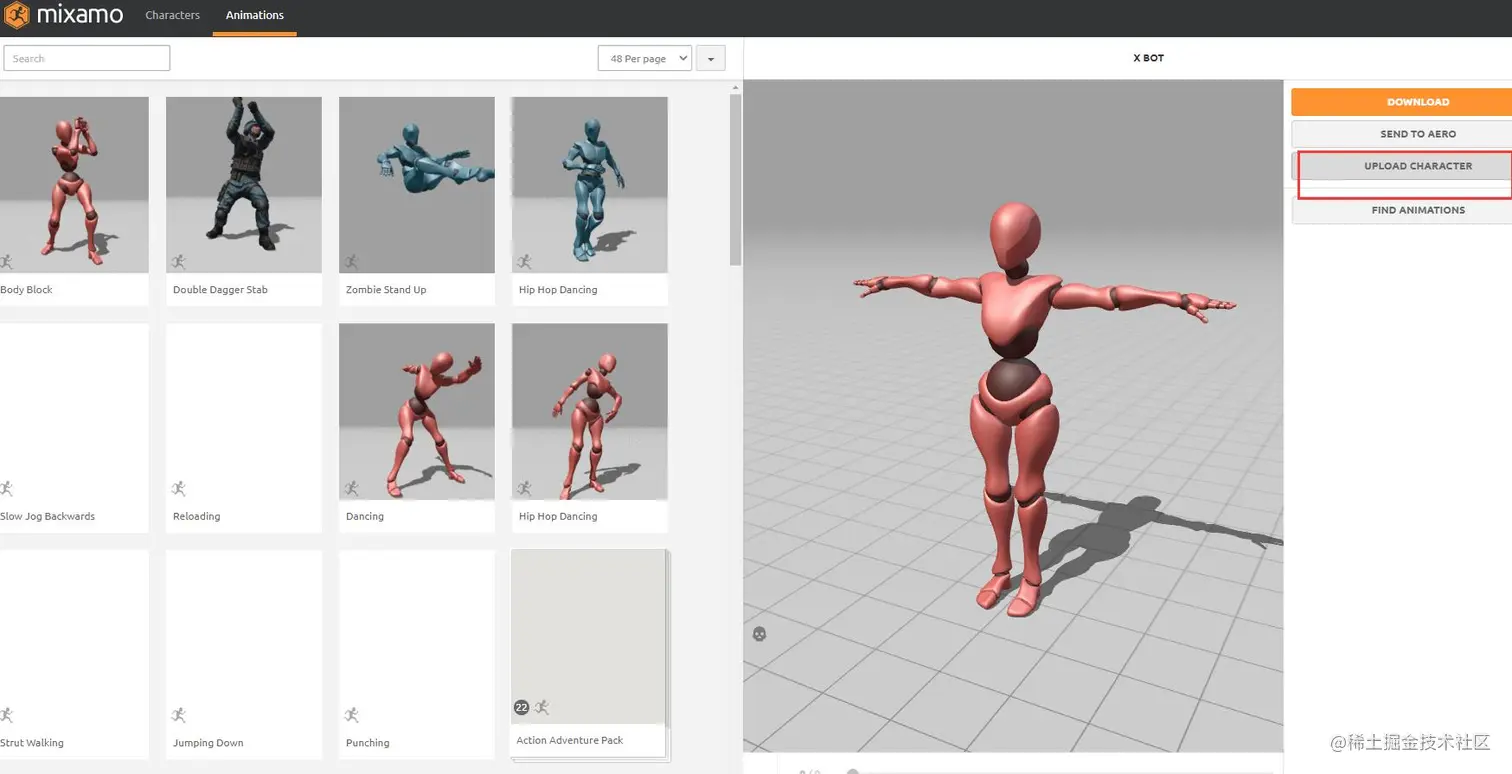Click the X BOT character title
Image resolution: width=1512 pixels, height=774 pixels.
(x=1148, y=58)
